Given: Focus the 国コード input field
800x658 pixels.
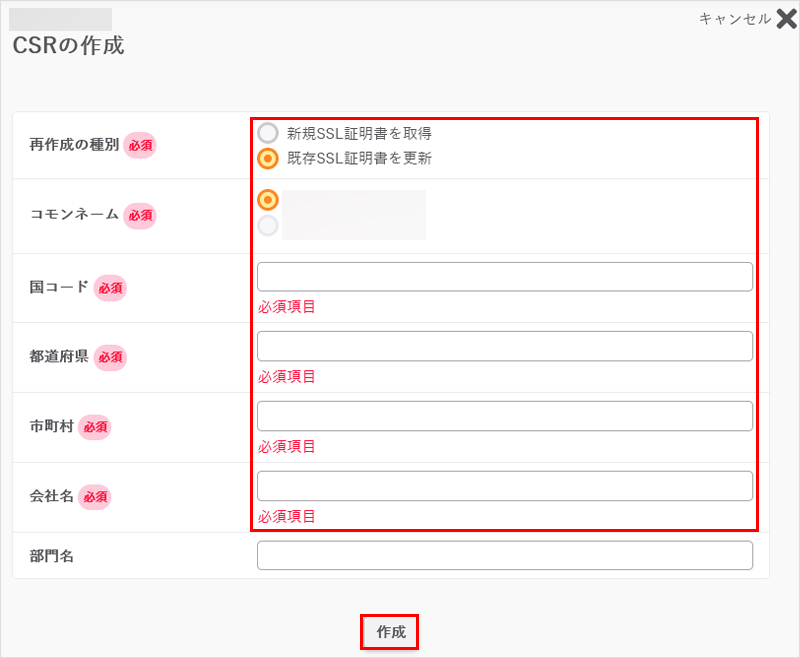Looking at the screenshot, I should pos(505,277).
